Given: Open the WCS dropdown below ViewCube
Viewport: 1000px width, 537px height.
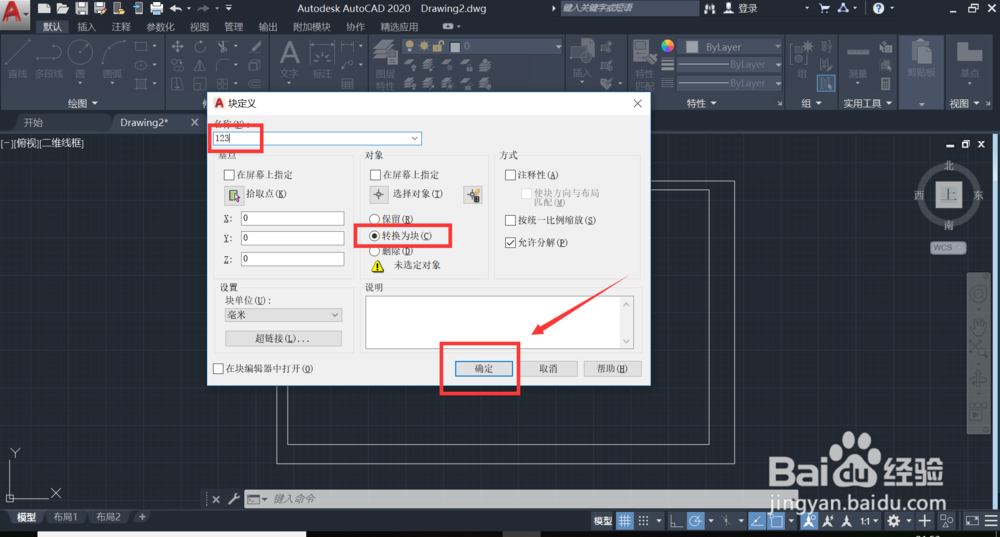Looking at the screenshot, I should 948,247.
